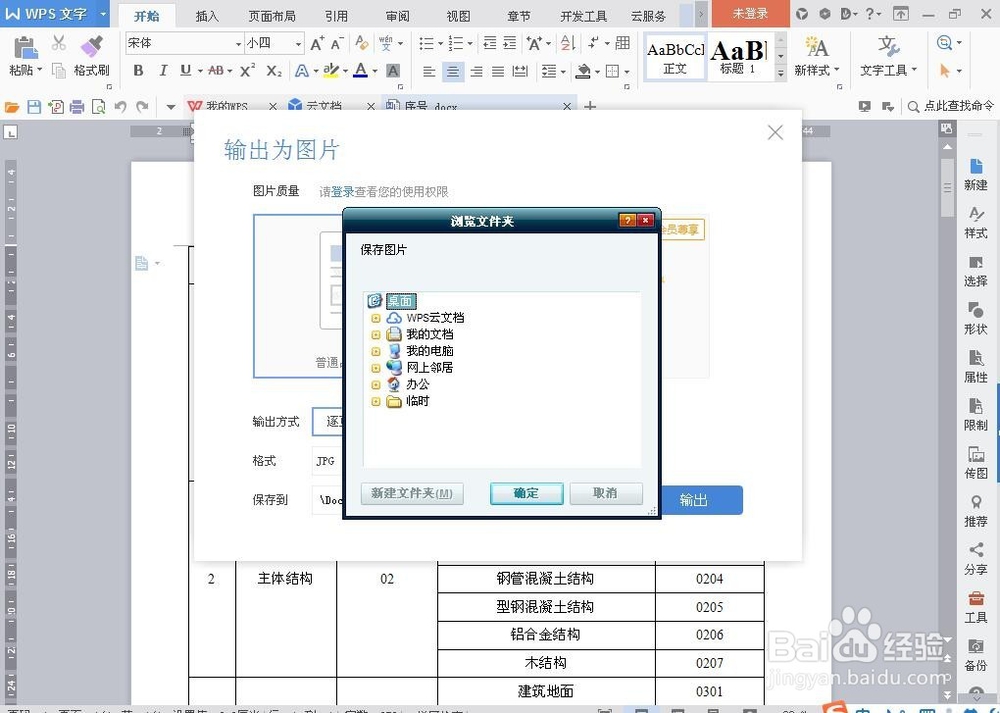Click the 新建文件夹 button
This screenshot has width=1000, height=713.
(411, 493)
